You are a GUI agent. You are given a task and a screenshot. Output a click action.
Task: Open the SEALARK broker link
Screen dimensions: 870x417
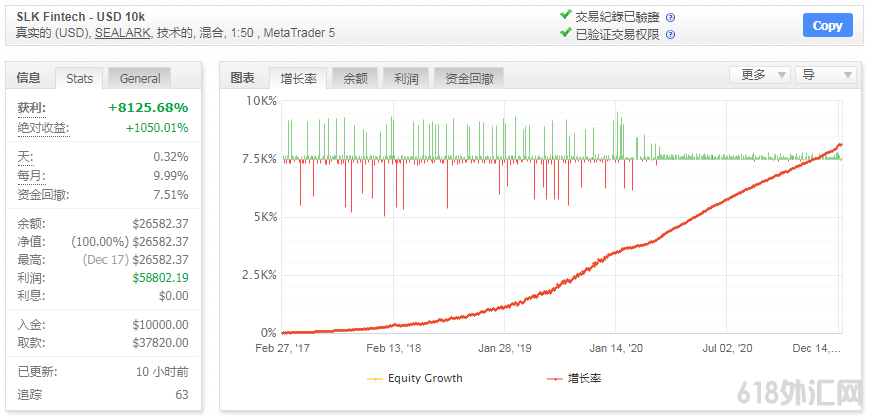point(122,33)
